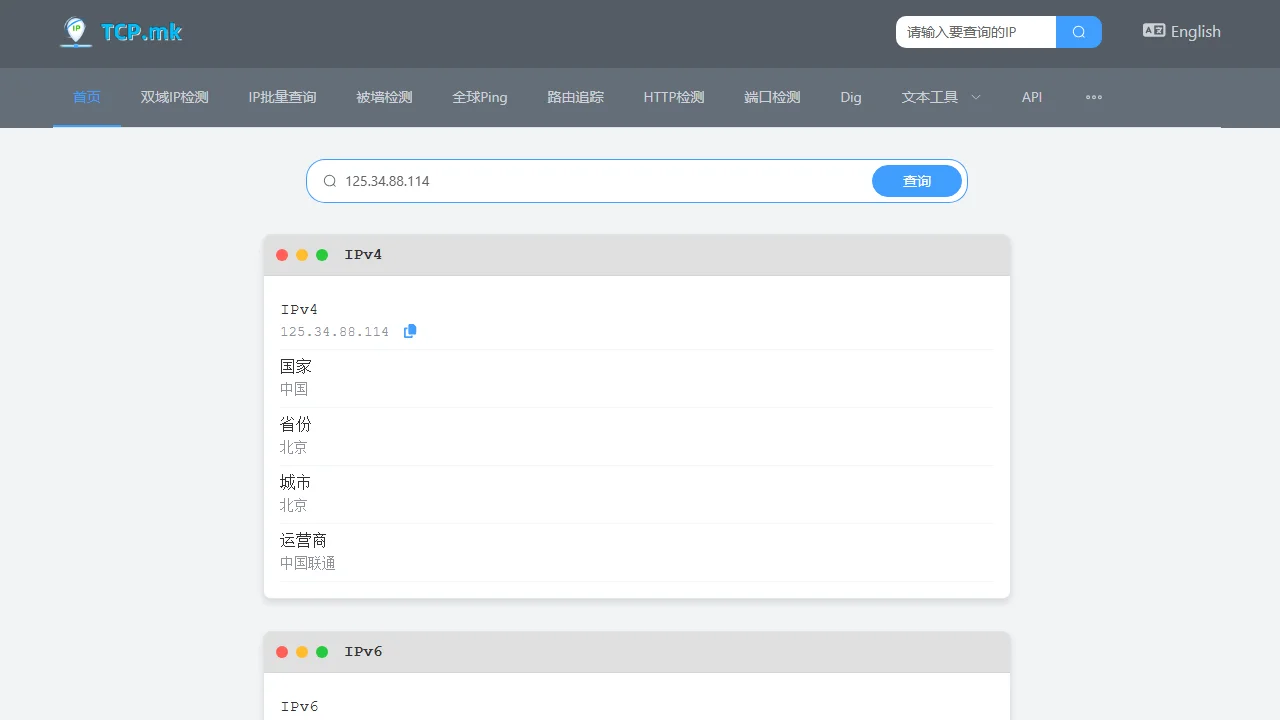Open the API page link

coord(1032,97)
